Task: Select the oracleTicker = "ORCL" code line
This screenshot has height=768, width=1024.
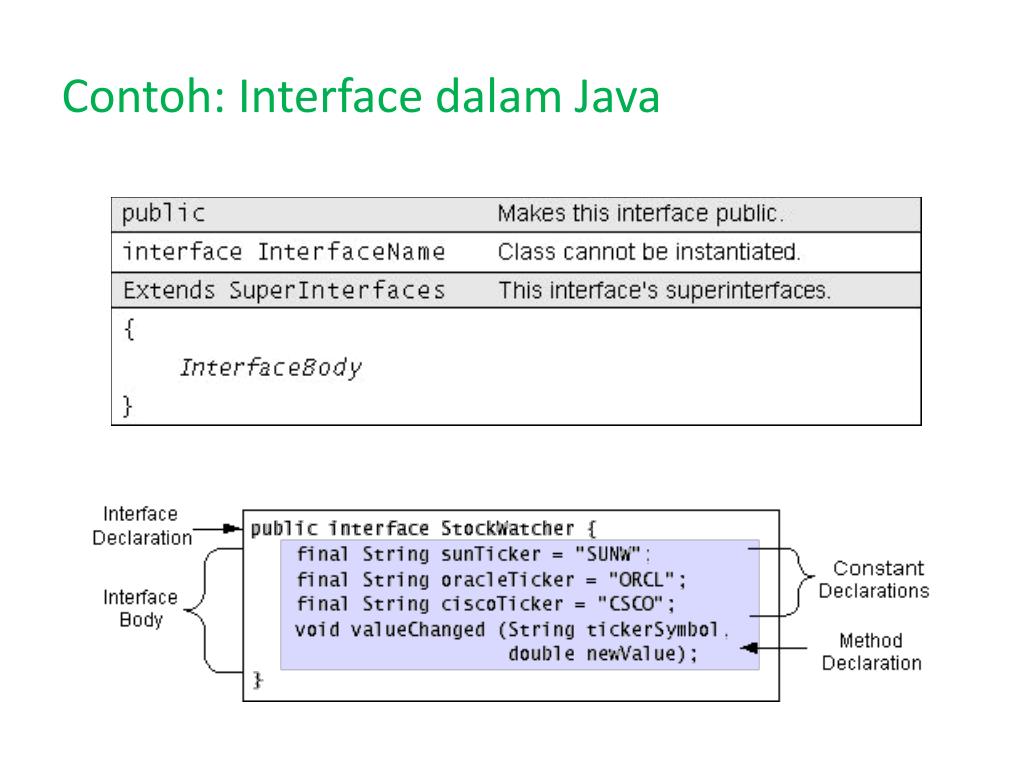Action: pos(491,580)
